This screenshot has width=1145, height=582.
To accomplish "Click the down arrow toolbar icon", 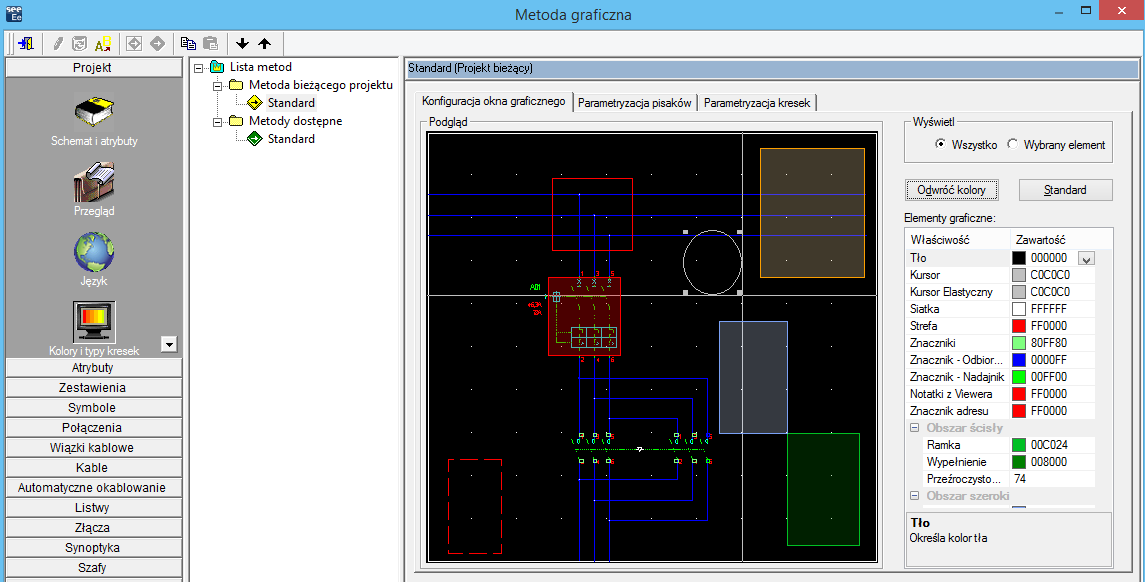I will 242,44.
